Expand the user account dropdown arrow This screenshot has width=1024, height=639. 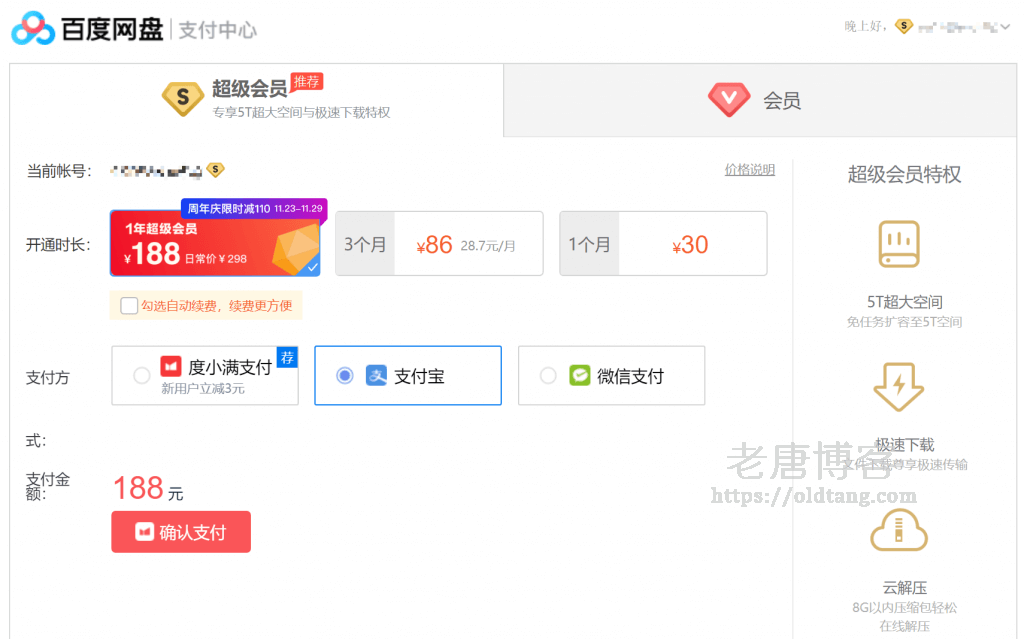tap(1006, 27)
